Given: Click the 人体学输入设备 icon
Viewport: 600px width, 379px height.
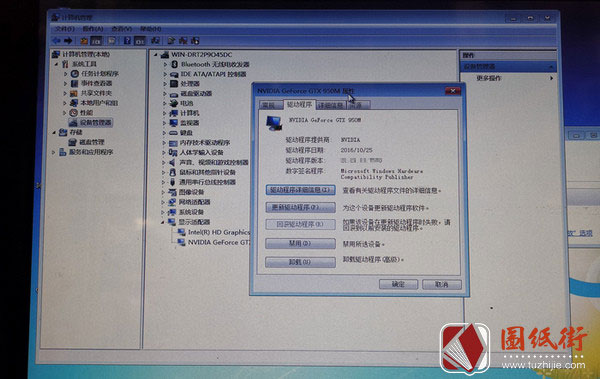Looking at the screenshot, I should [173, 152].
